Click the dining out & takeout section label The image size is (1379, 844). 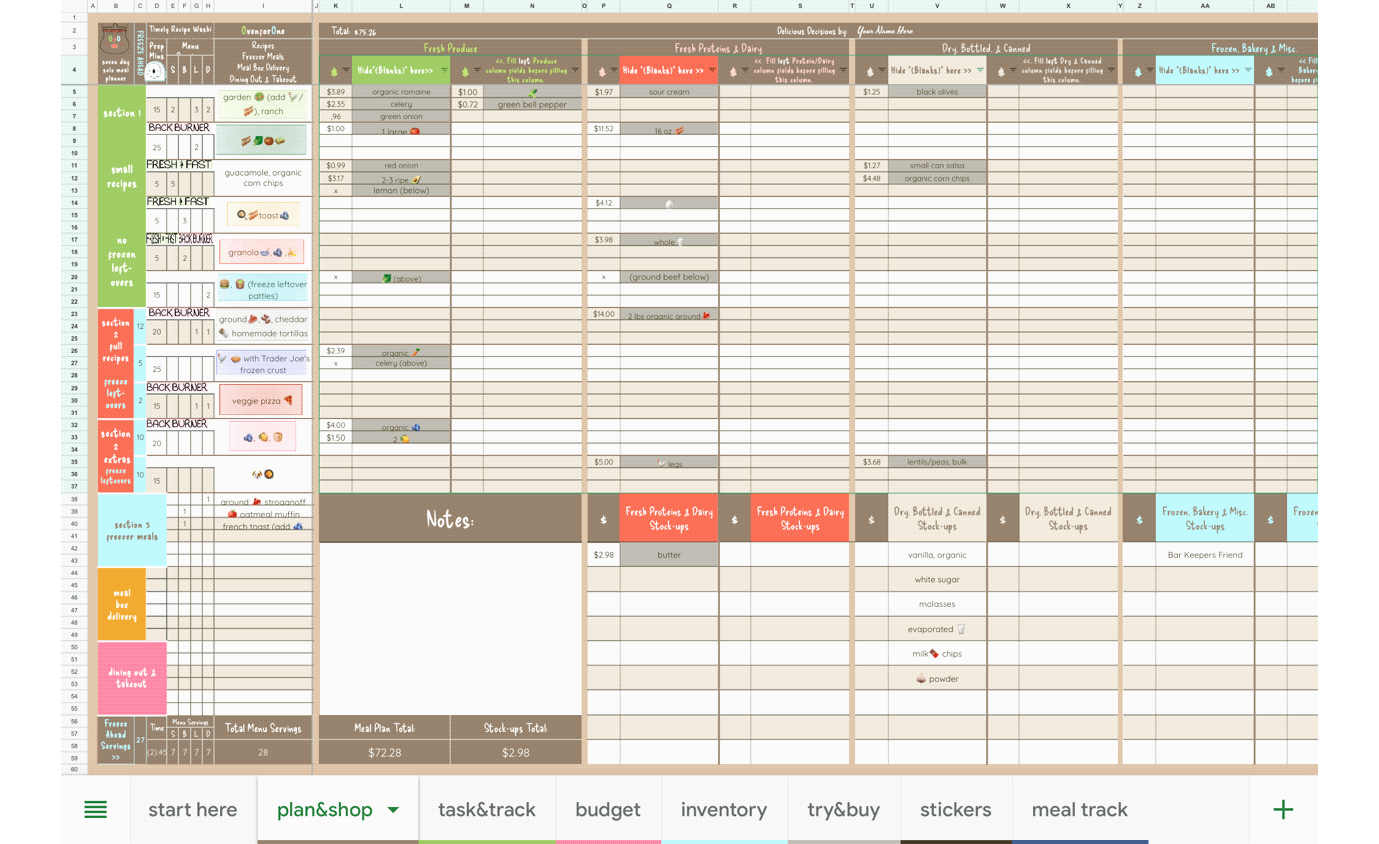pos(132,678)
